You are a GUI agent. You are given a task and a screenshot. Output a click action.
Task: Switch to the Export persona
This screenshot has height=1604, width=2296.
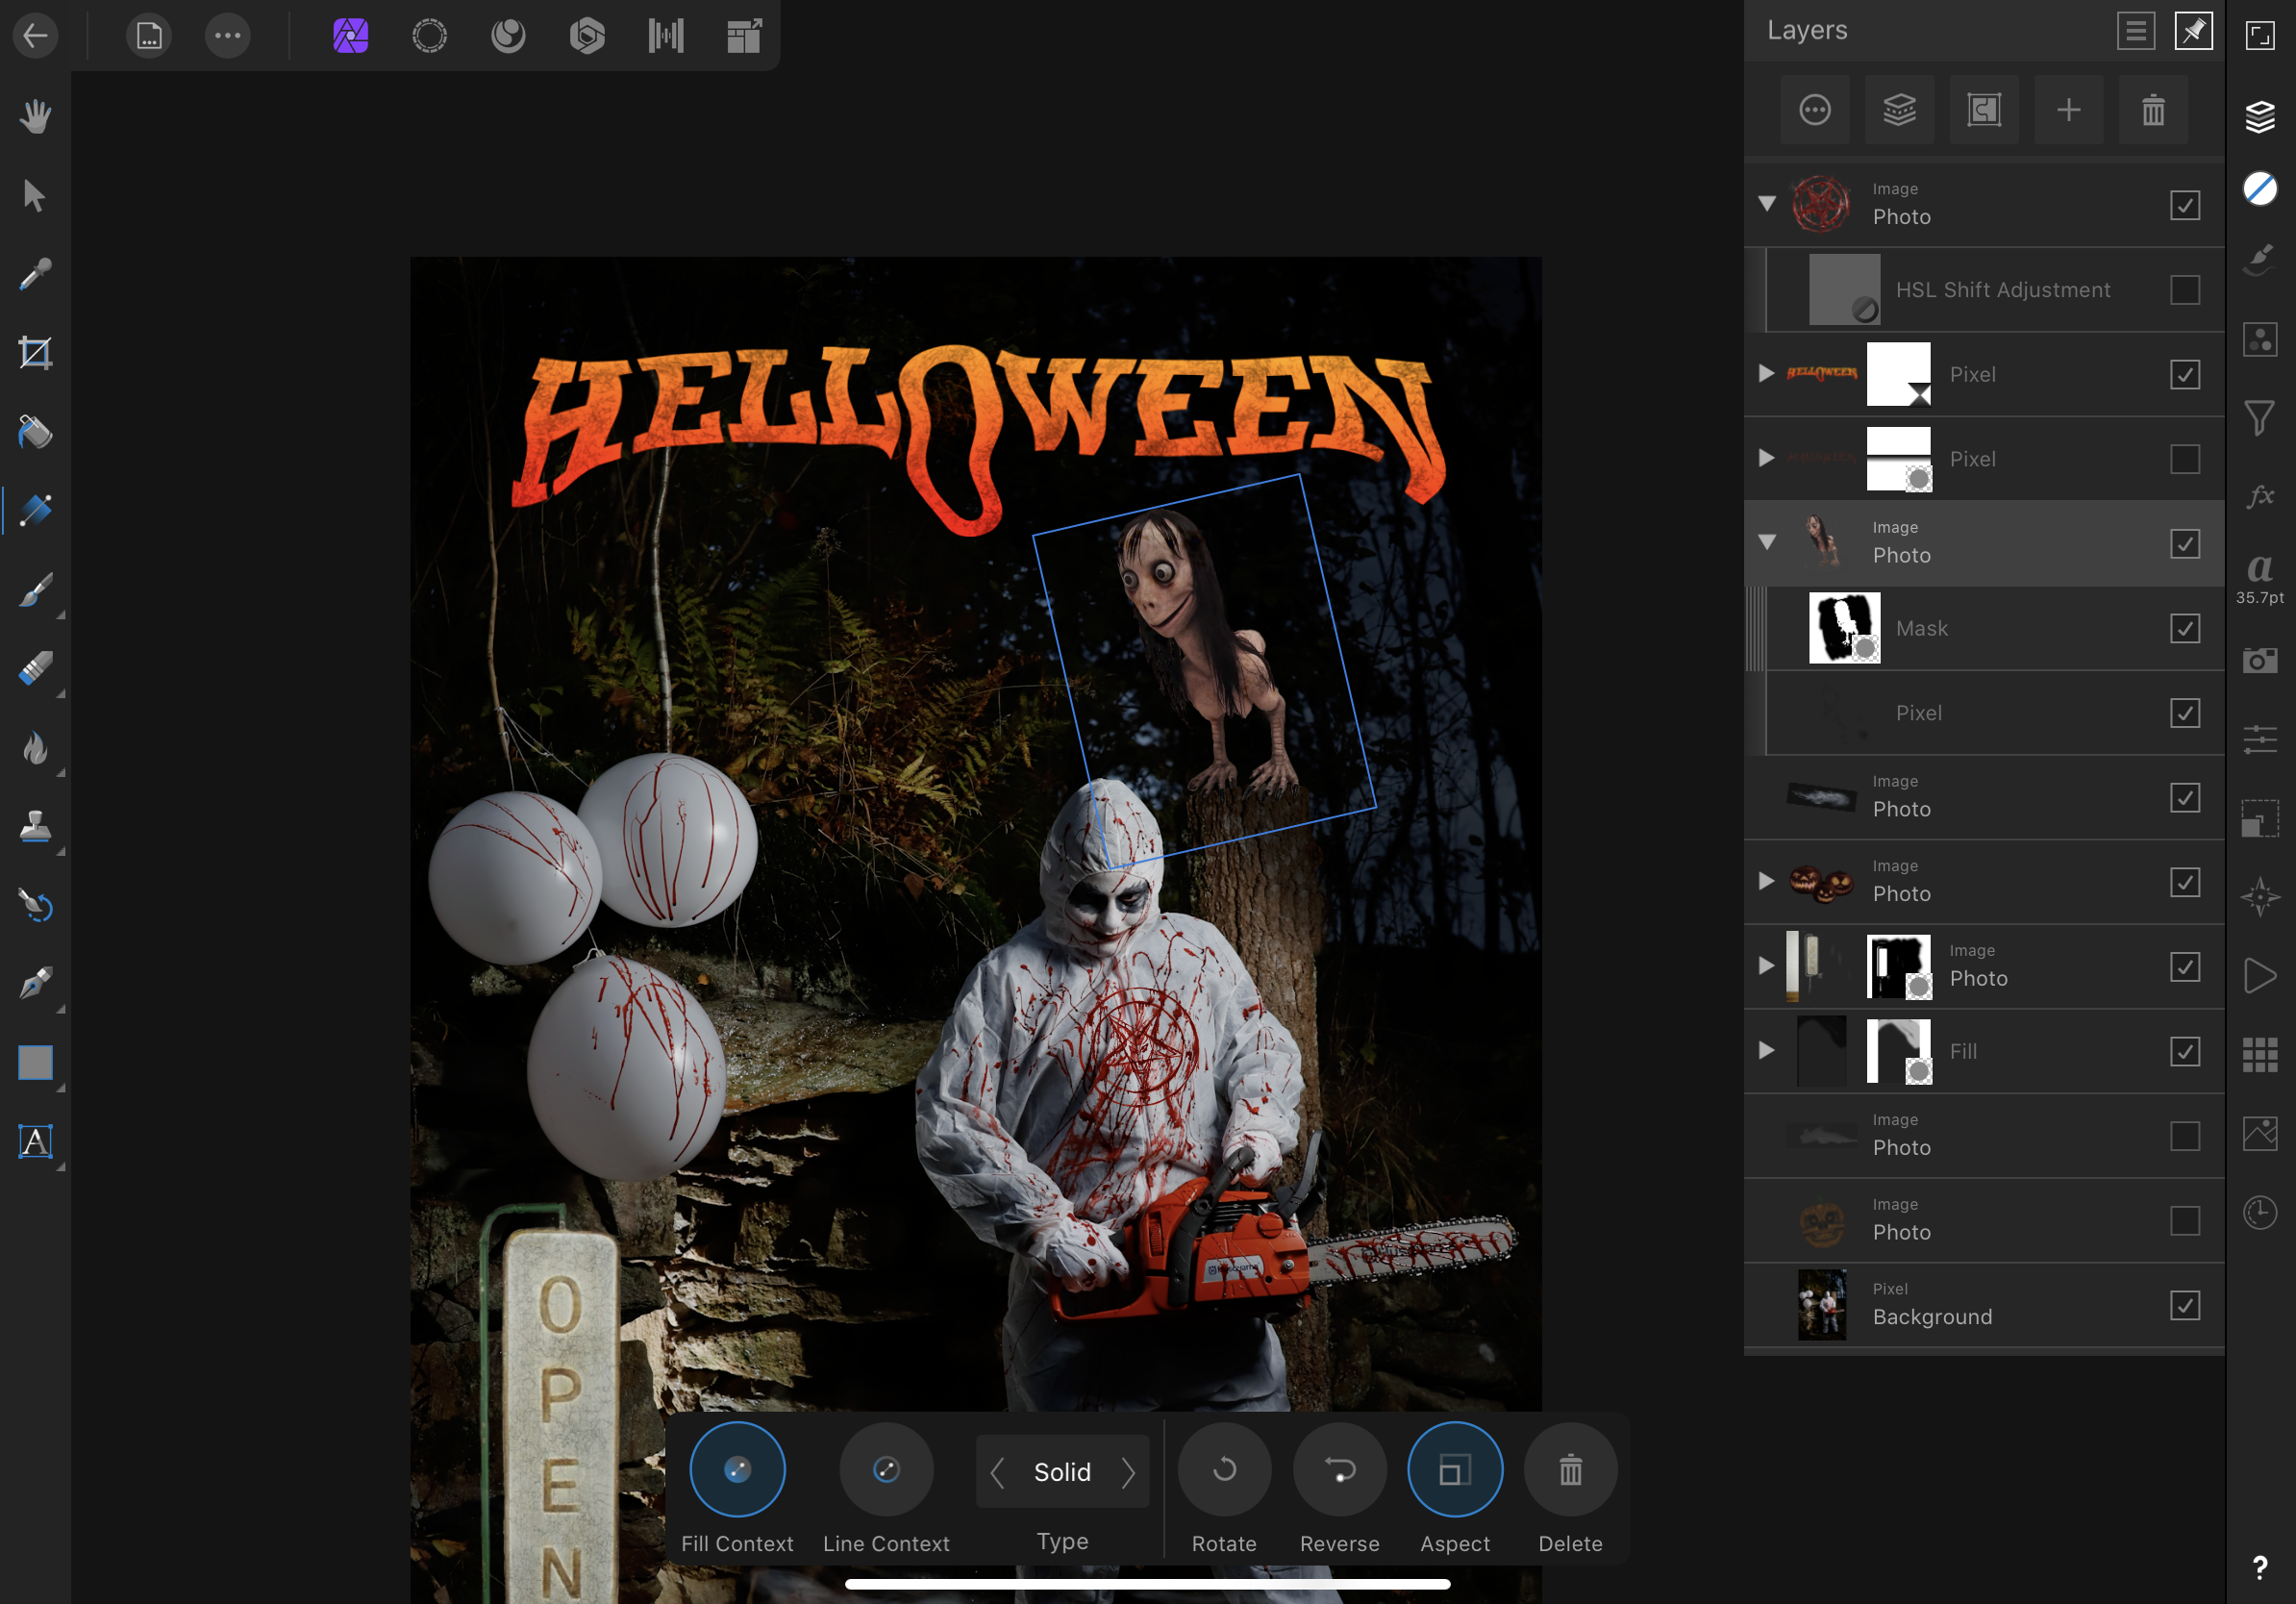pyautogui.click(x=745, y=36)
